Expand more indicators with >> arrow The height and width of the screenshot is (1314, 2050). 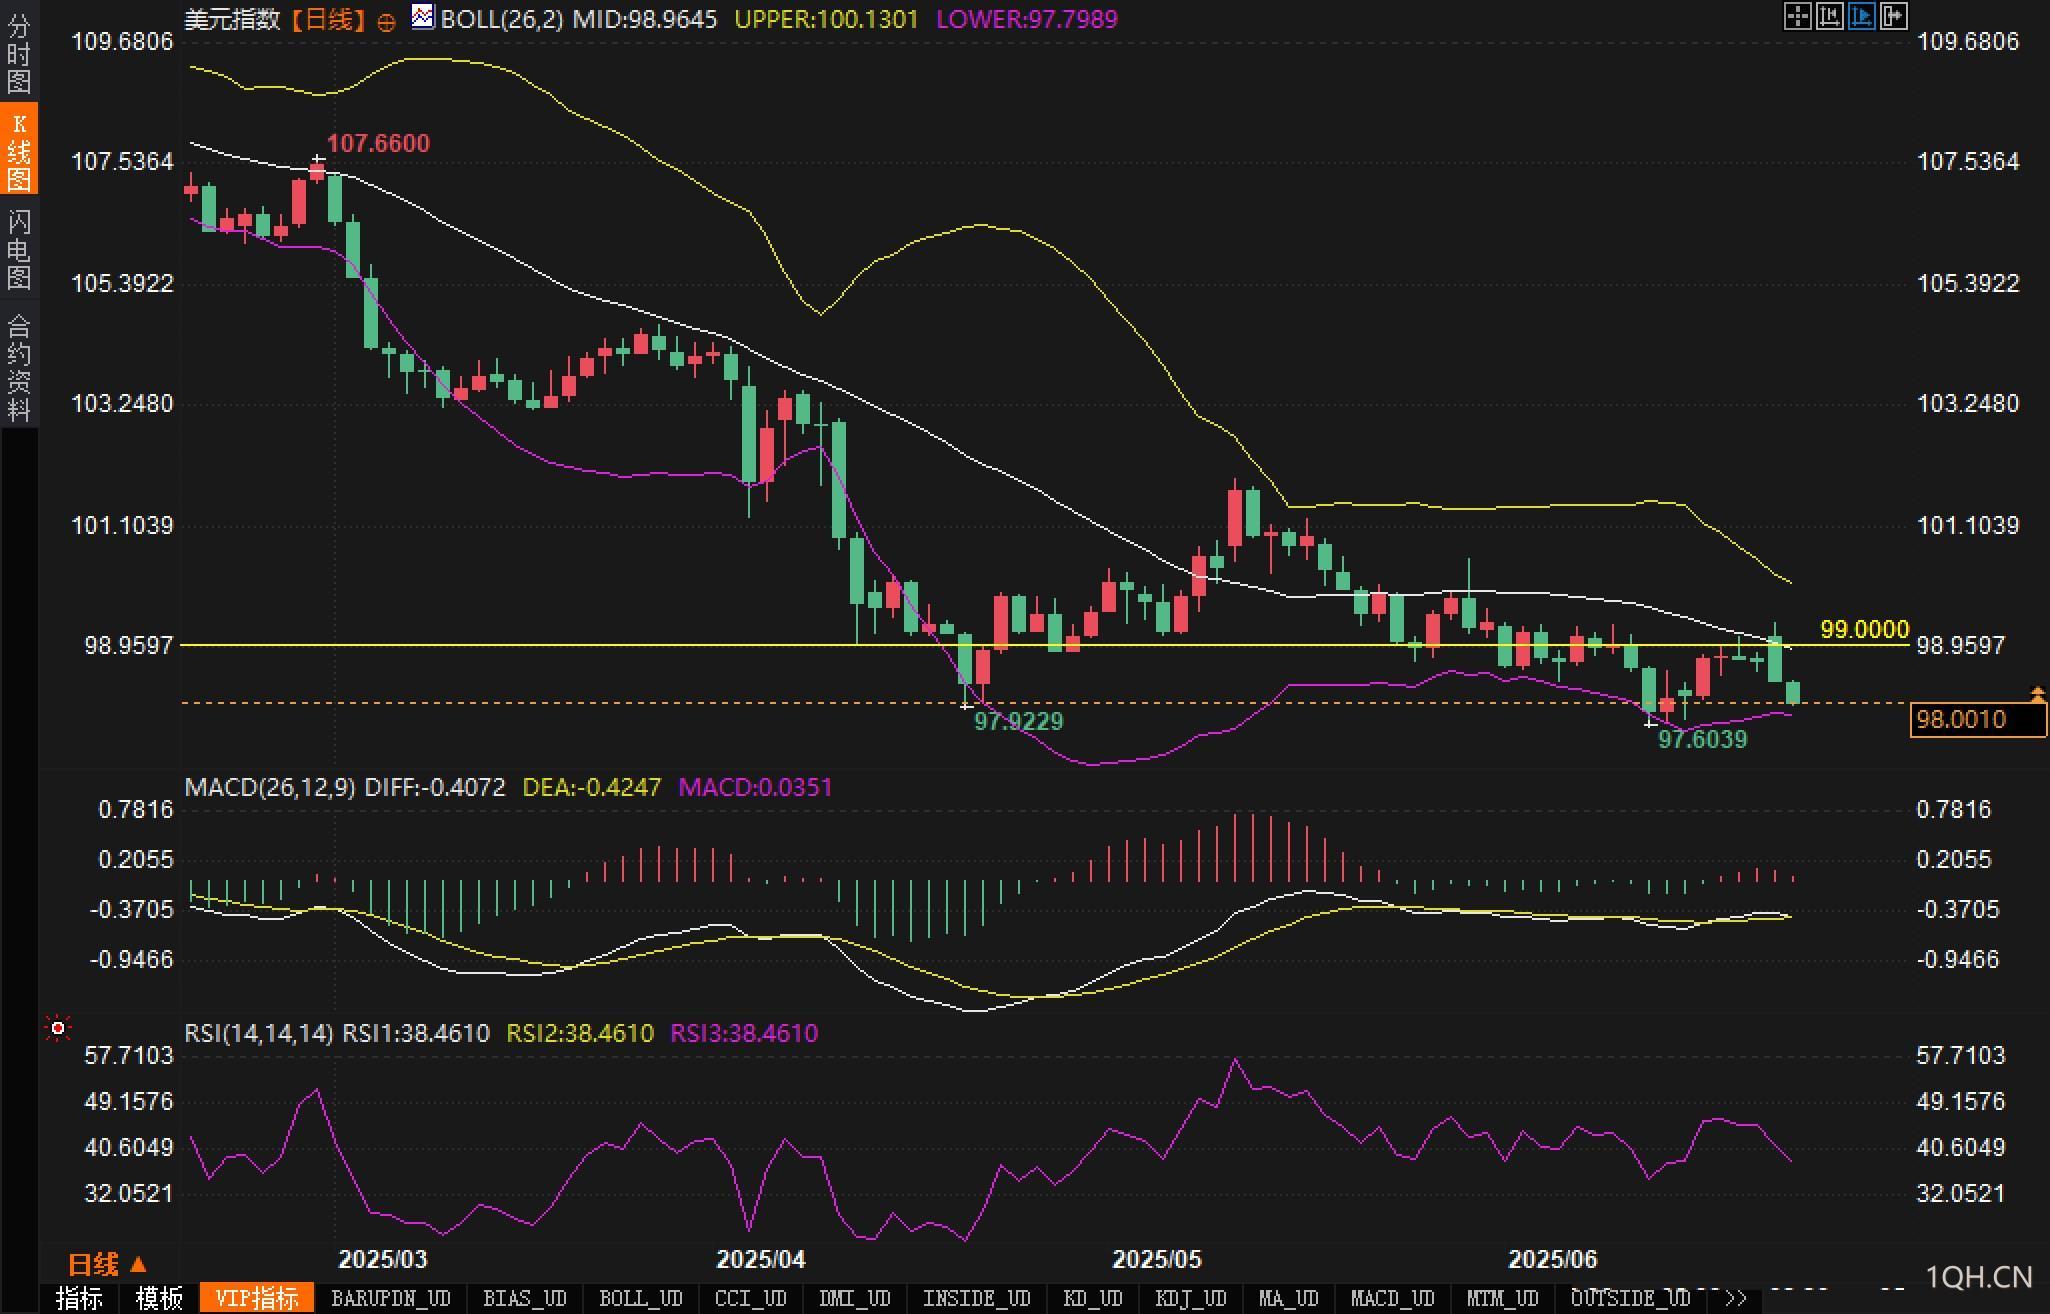point(1736,1298)
